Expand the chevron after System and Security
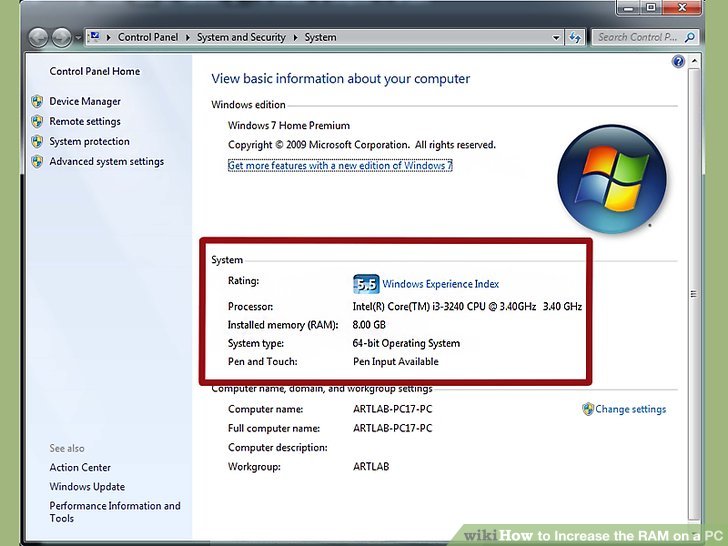The height and width of the screenshot is (546, 728). pos(295,37)
